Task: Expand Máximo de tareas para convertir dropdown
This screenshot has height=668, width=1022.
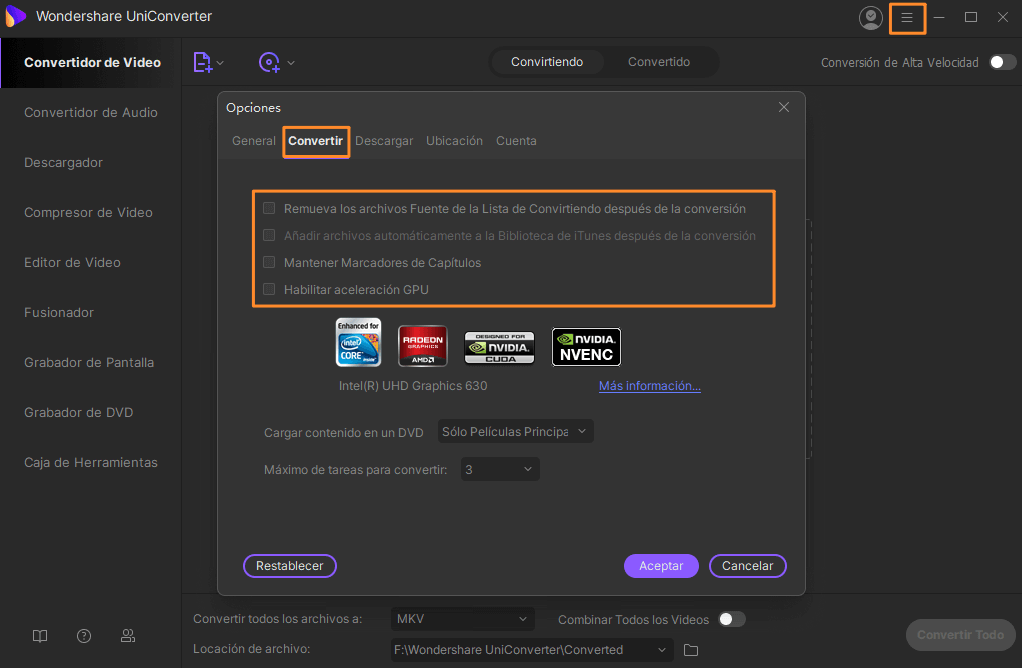Action: pos(500,469)
